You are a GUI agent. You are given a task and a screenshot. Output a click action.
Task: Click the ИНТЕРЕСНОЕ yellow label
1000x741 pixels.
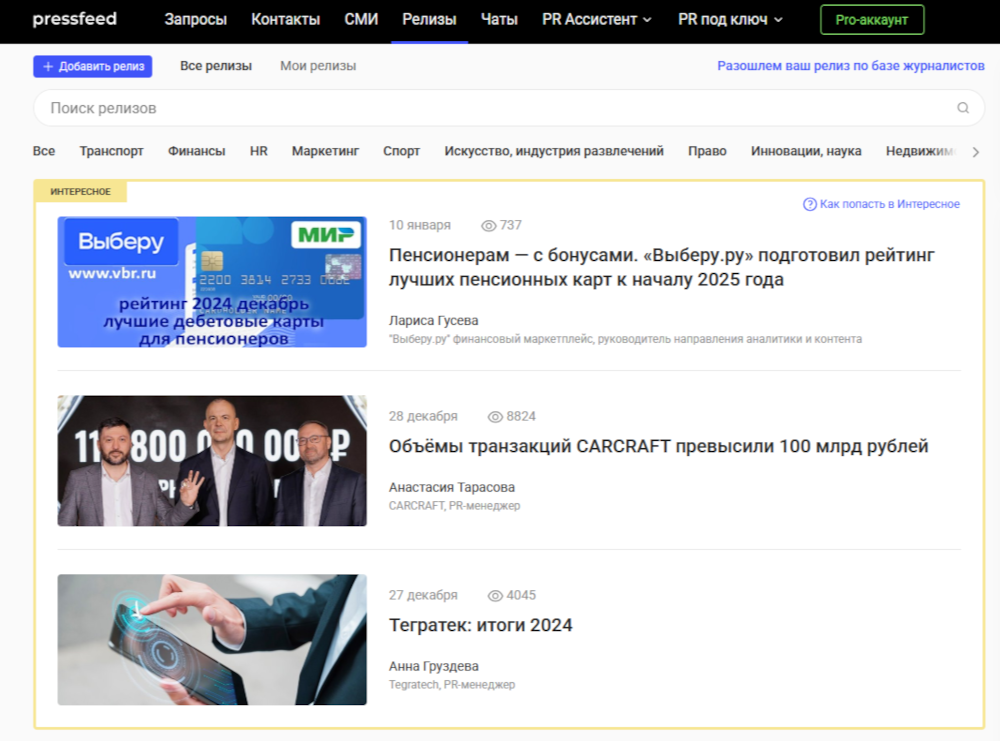(x=80, y=191)
